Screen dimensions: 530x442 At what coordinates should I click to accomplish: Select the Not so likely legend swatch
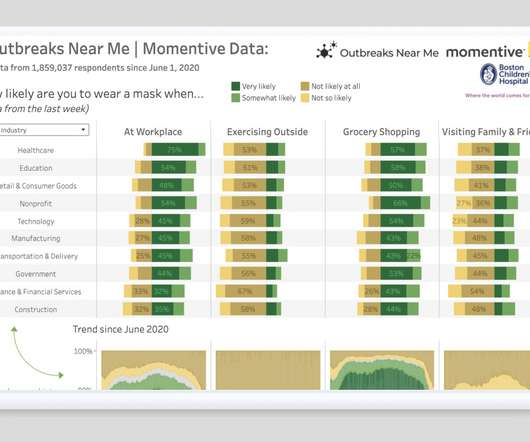(305, 98)
